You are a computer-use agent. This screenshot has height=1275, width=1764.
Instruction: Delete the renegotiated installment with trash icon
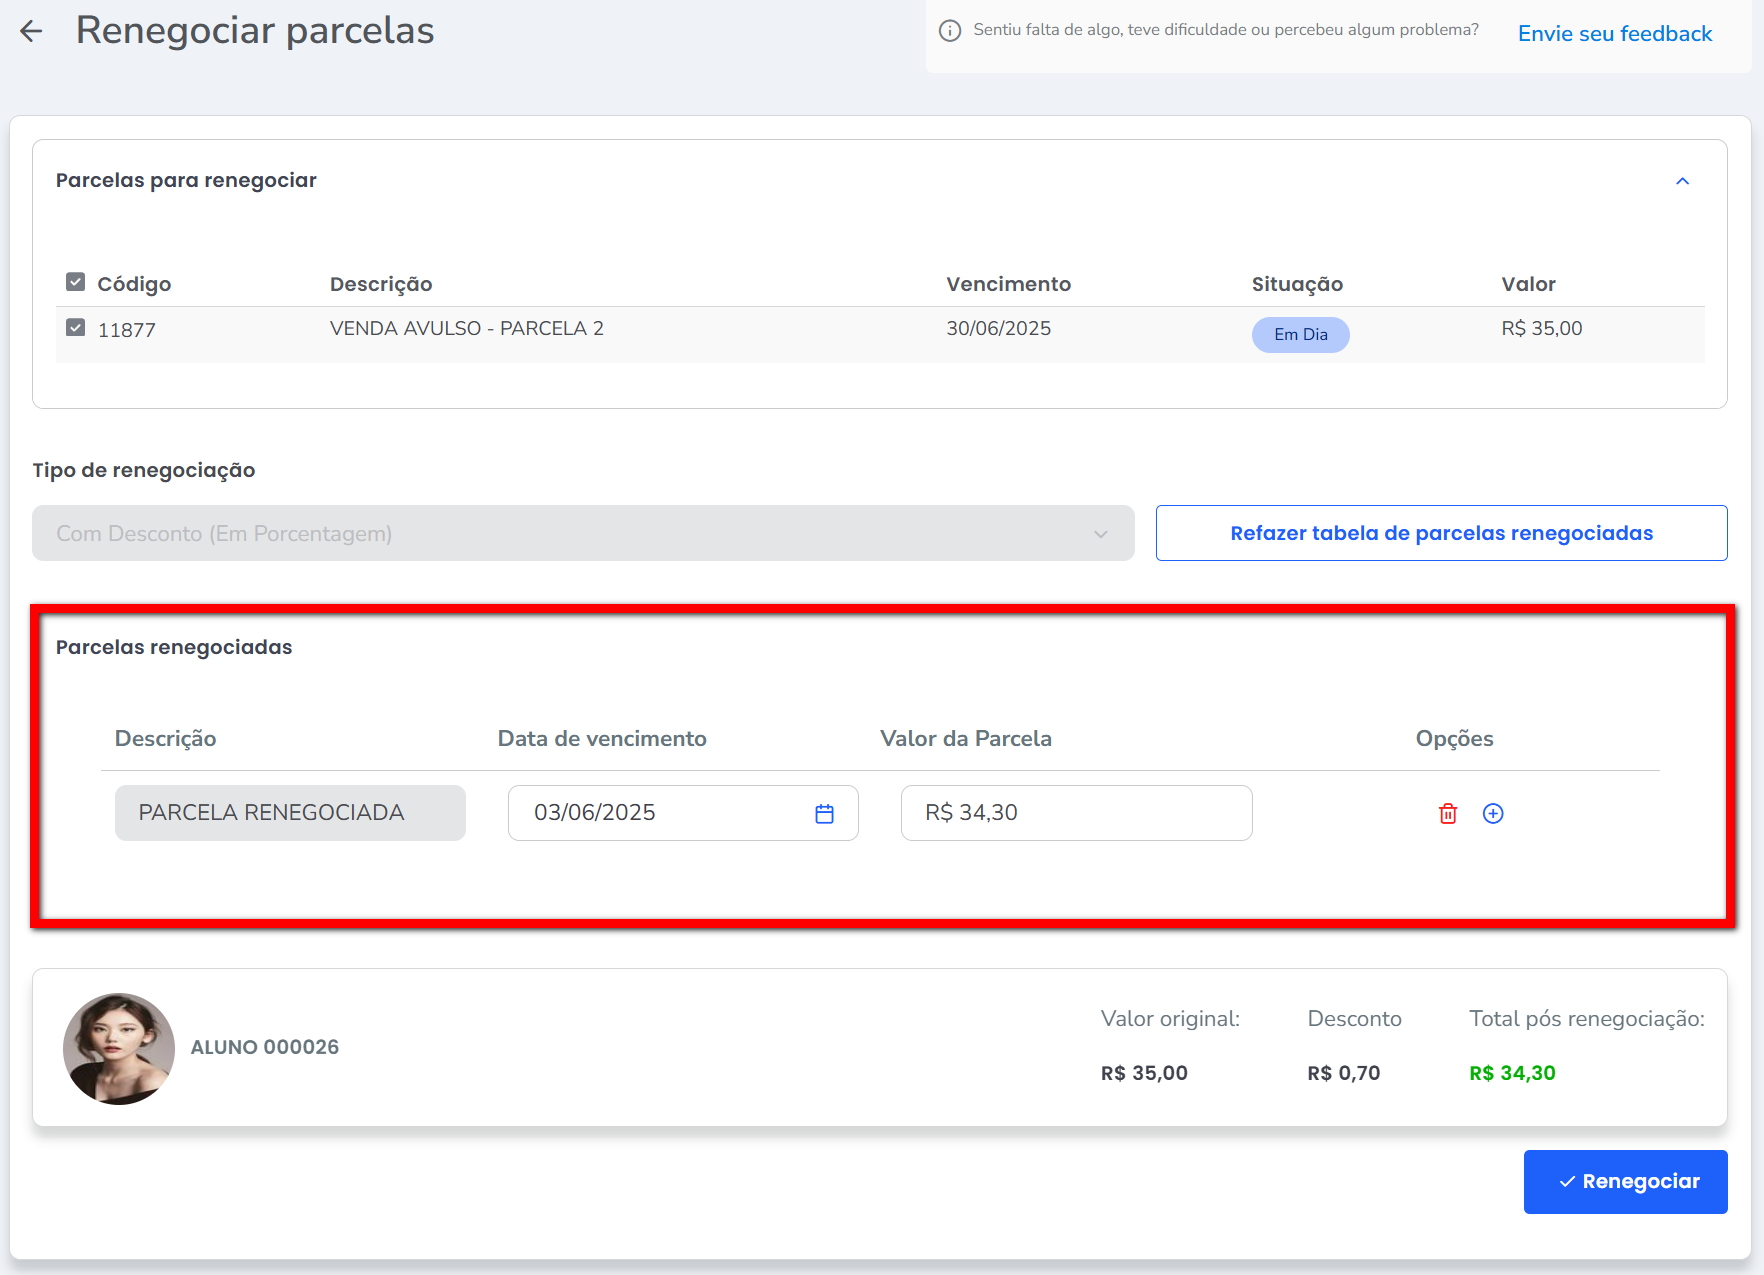tap(1447, 814)
